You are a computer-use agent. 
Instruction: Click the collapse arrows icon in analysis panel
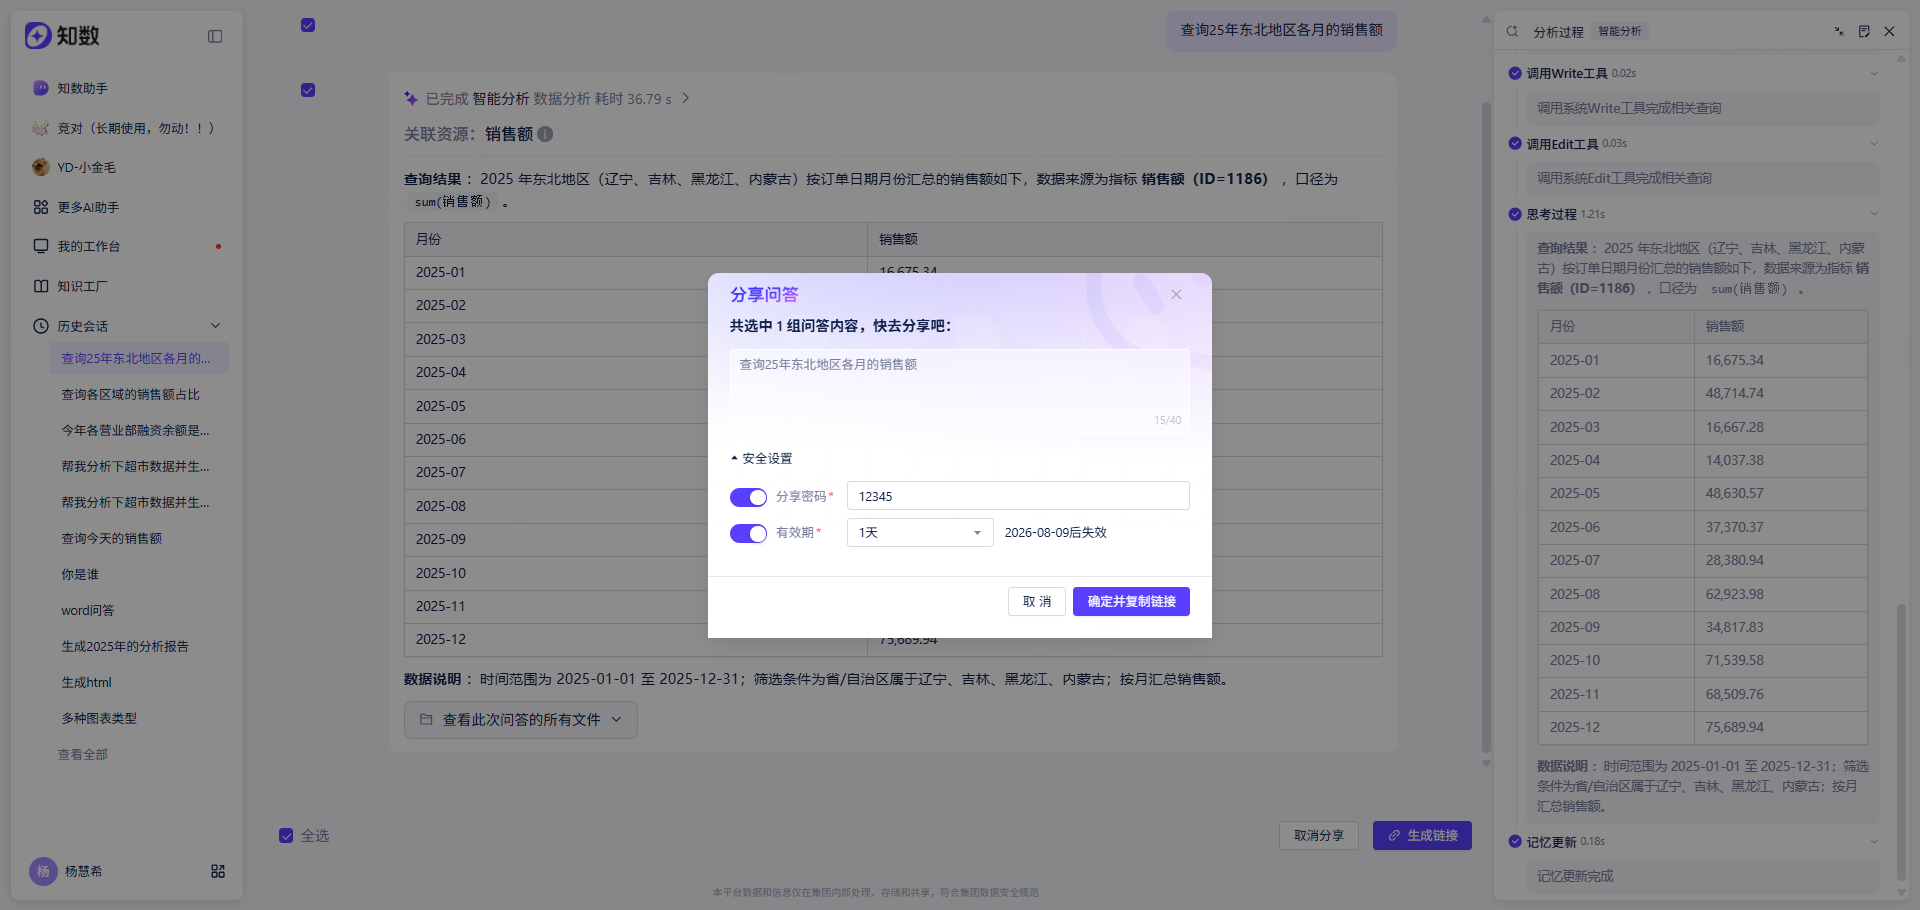click(1839, 31)
